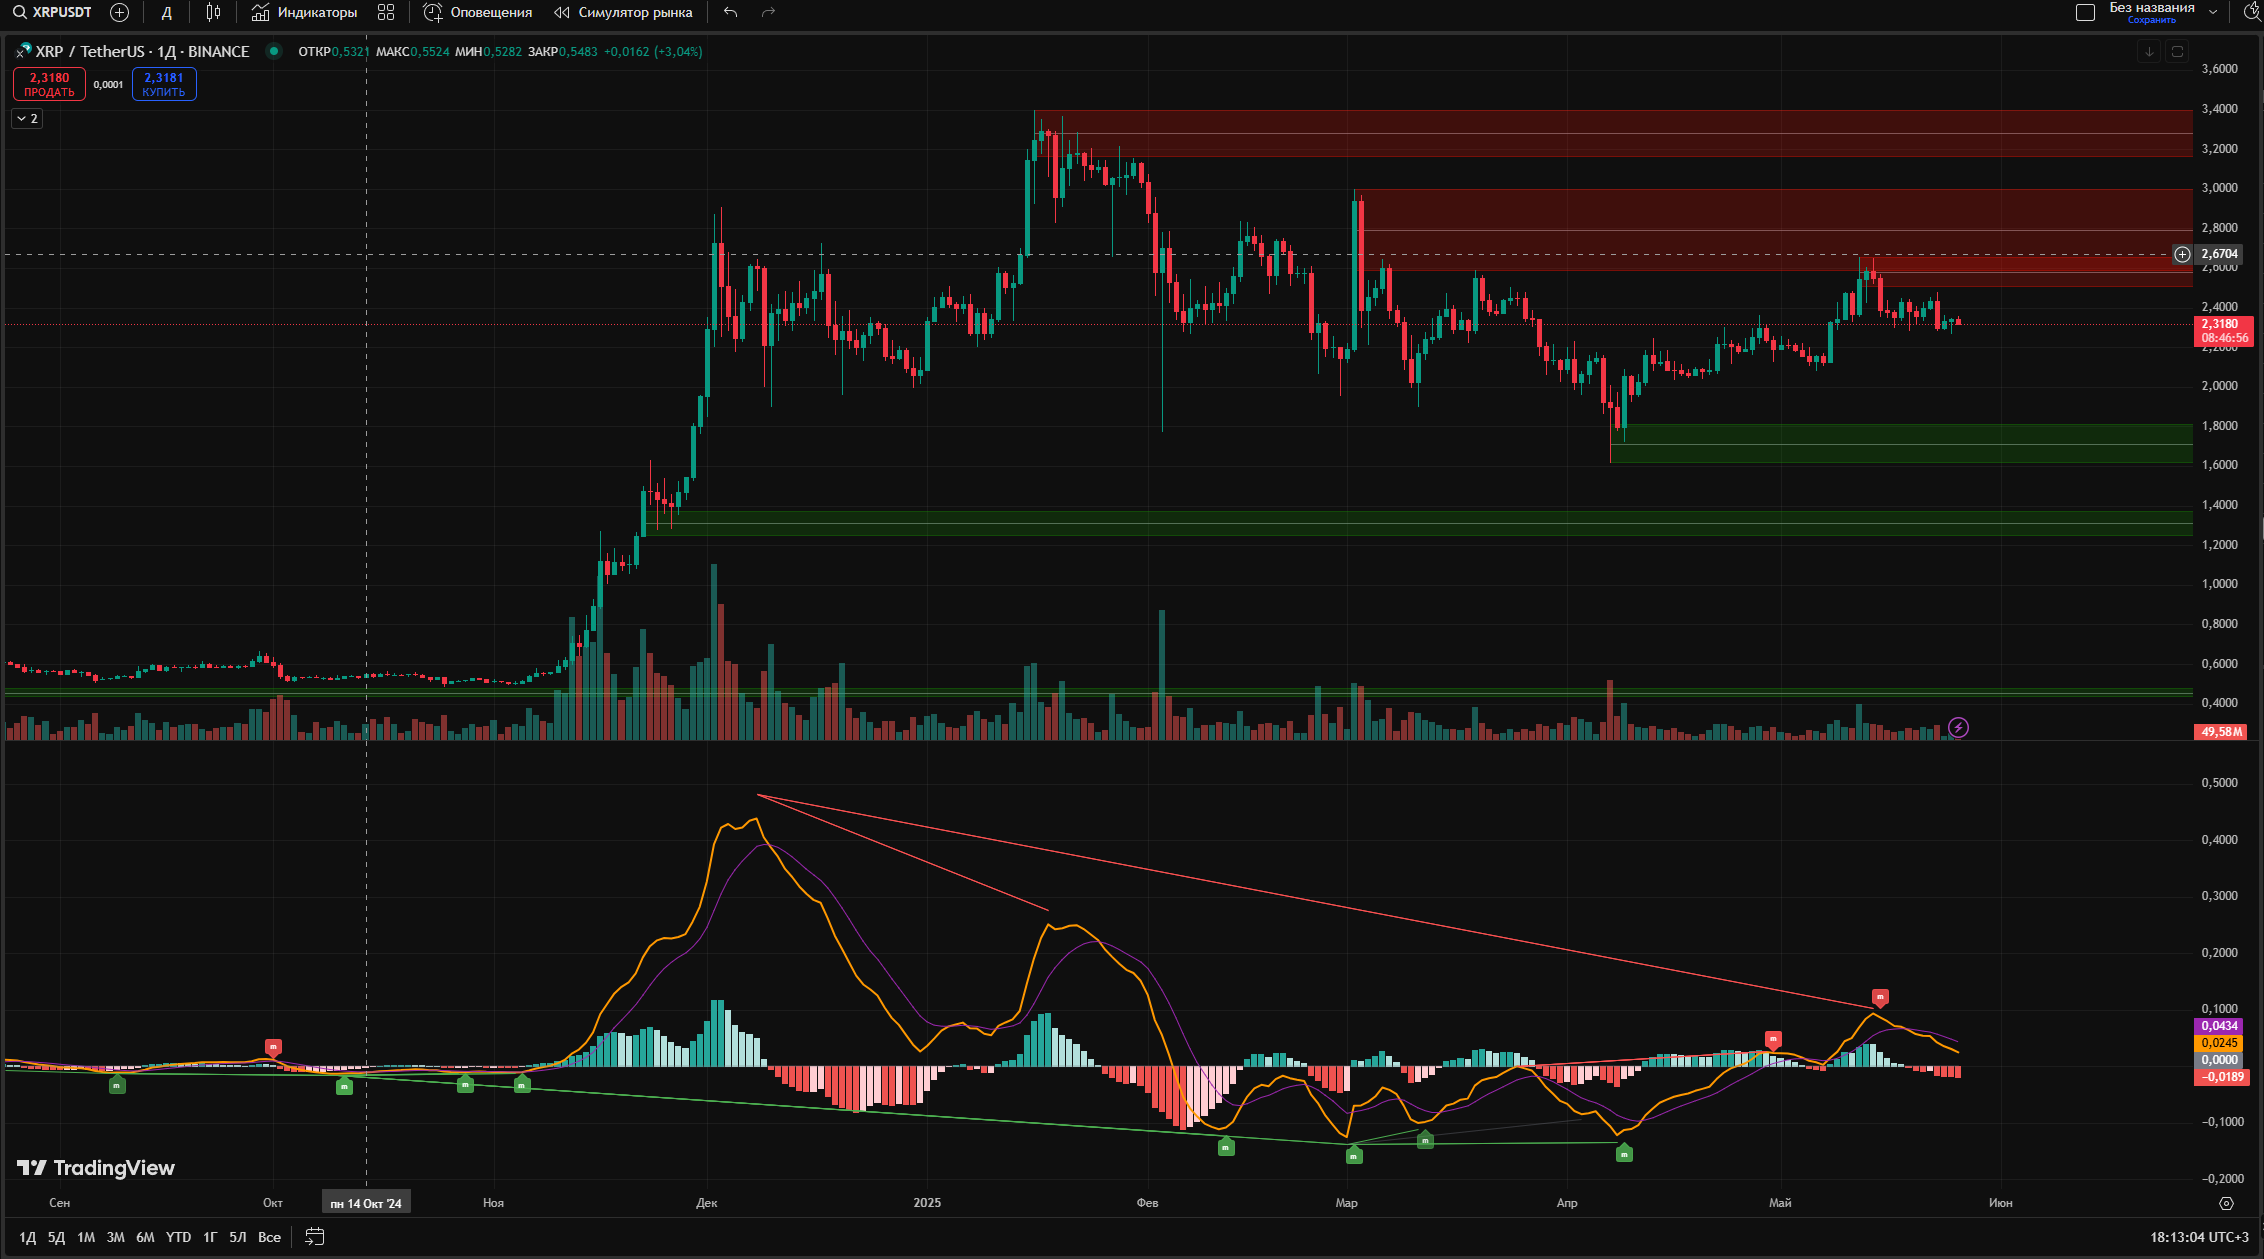
Task: Click the ЗАКР close value 0,5483
Action: pyautogui.click(x=578, y=52)
